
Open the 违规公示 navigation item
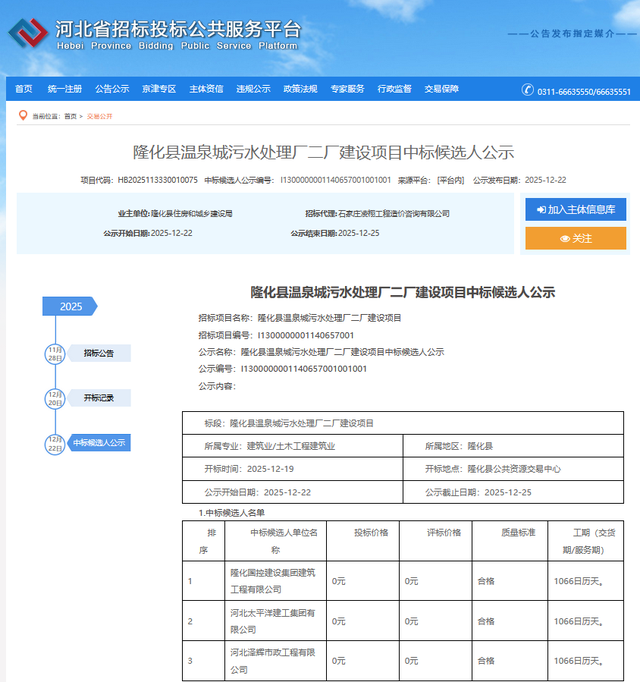tap(253, 89)
